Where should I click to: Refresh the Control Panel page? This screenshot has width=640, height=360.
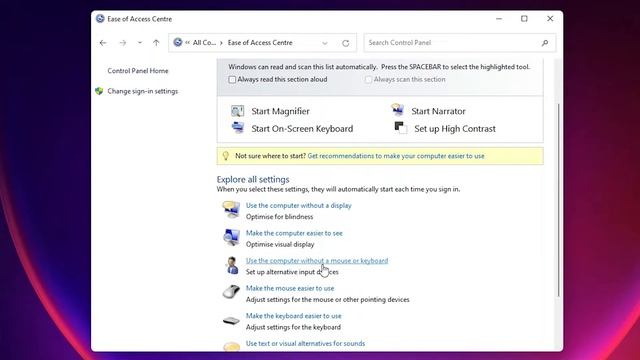click(346, 43)
